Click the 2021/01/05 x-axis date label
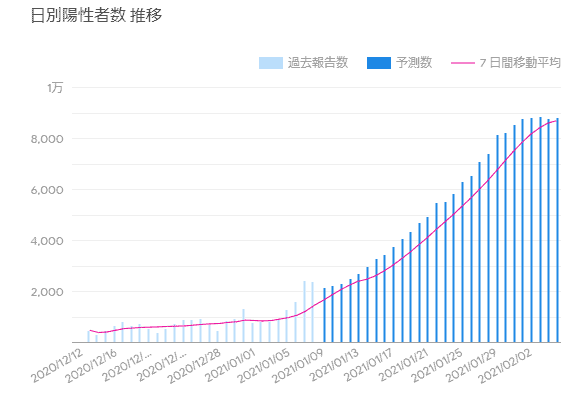The width and height of the screenshot is (578, 398). tap(264, 366)
